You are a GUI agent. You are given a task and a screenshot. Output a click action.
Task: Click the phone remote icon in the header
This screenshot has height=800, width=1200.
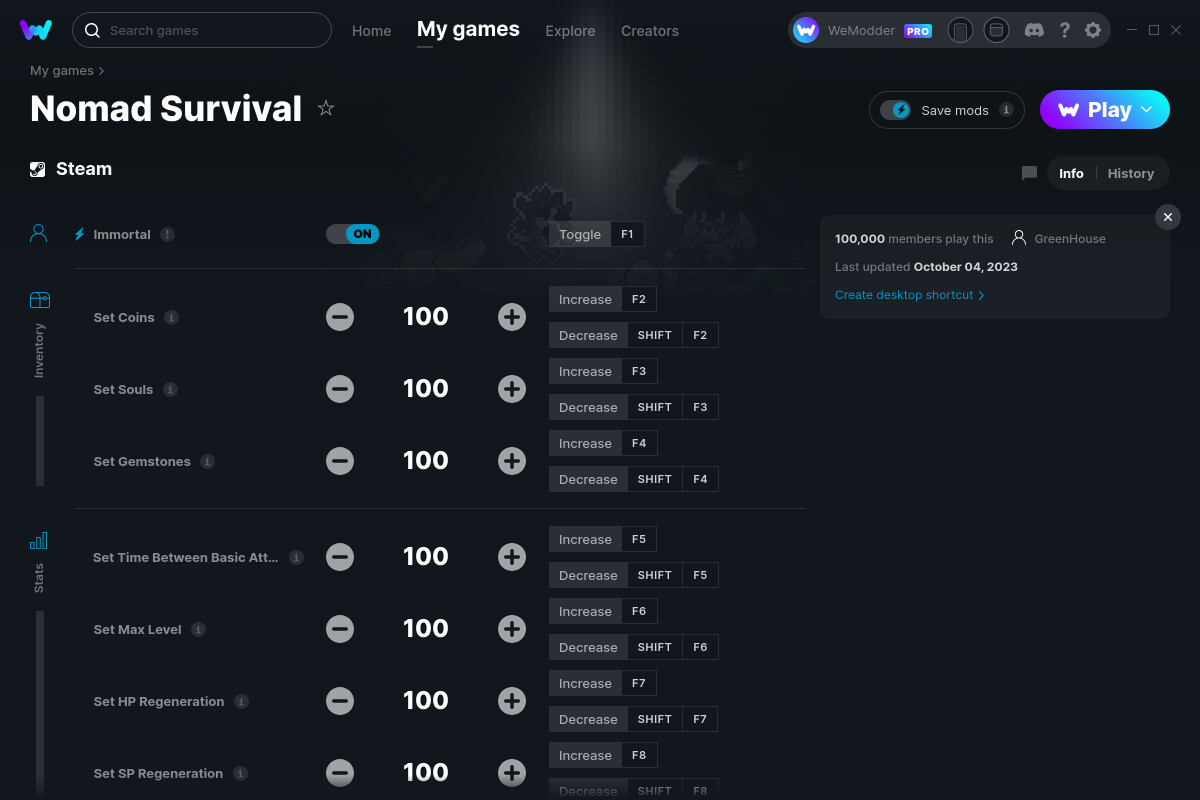tap(960, 30)
